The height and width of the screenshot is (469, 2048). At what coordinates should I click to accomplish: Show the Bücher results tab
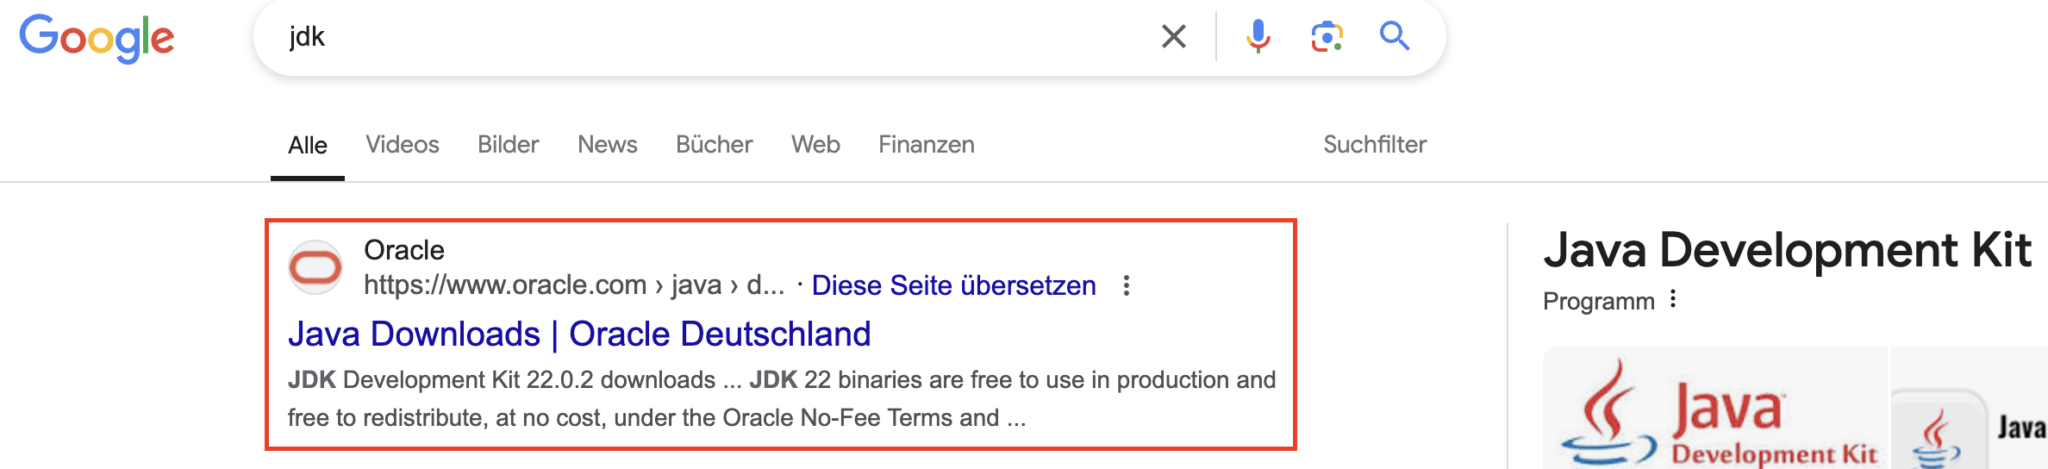click(714, 145)
